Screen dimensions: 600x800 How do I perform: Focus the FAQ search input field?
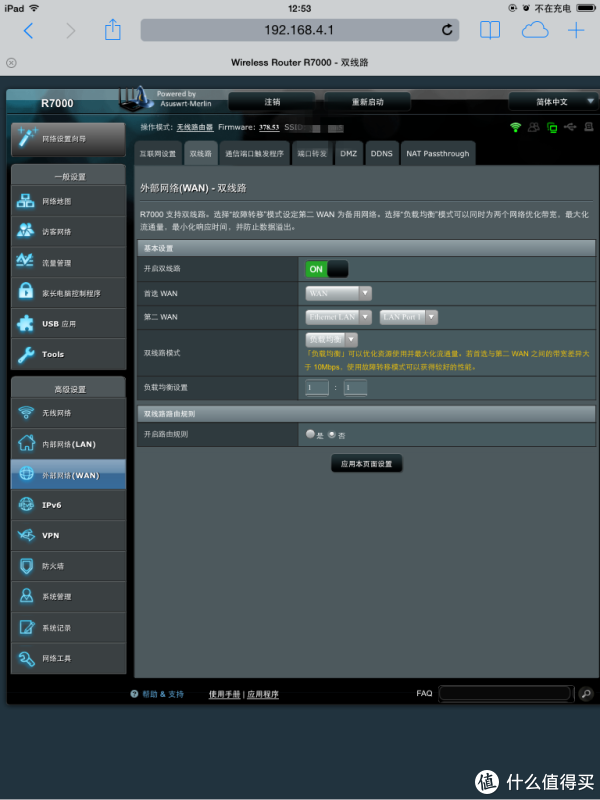(506, 693)
